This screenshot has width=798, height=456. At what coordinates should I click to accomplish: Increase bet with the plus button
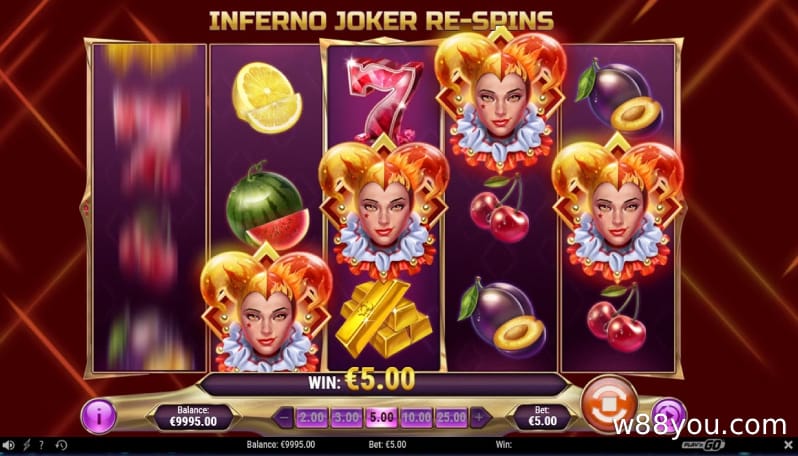pos(478,418)
